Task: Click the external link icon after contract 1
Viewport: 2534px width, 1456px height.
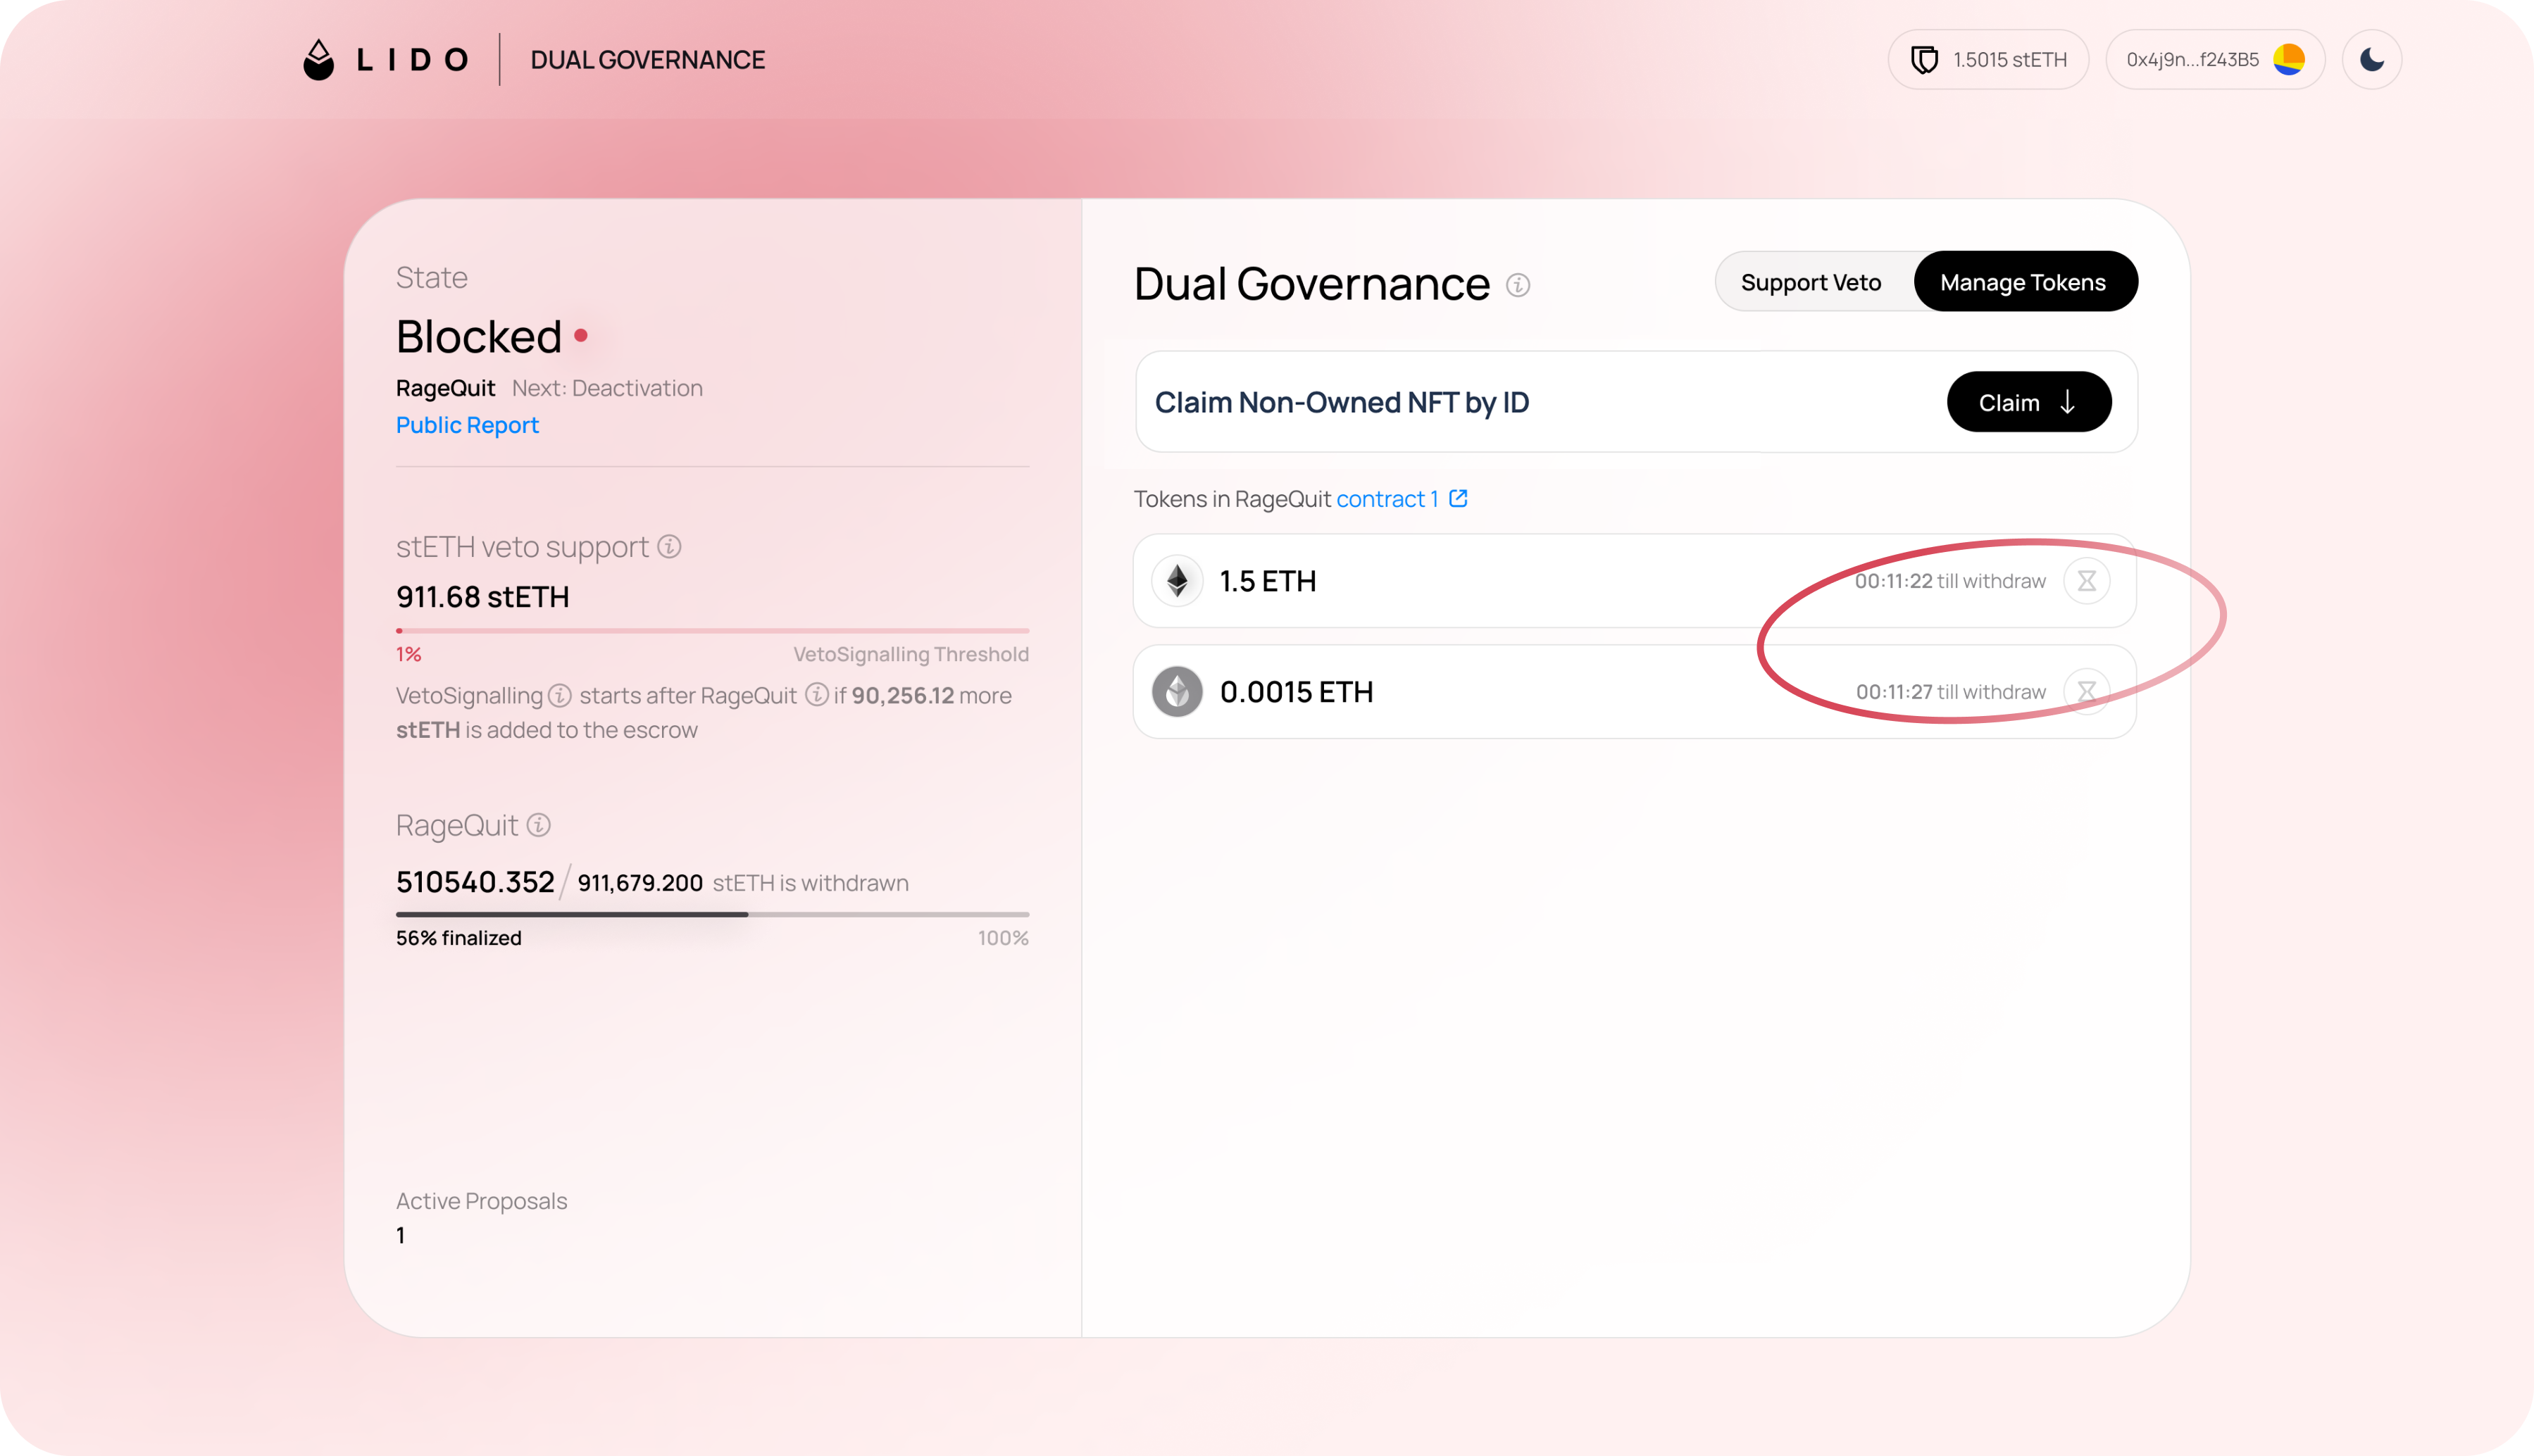Action: pyautogui.click(x=1459, y=498)
